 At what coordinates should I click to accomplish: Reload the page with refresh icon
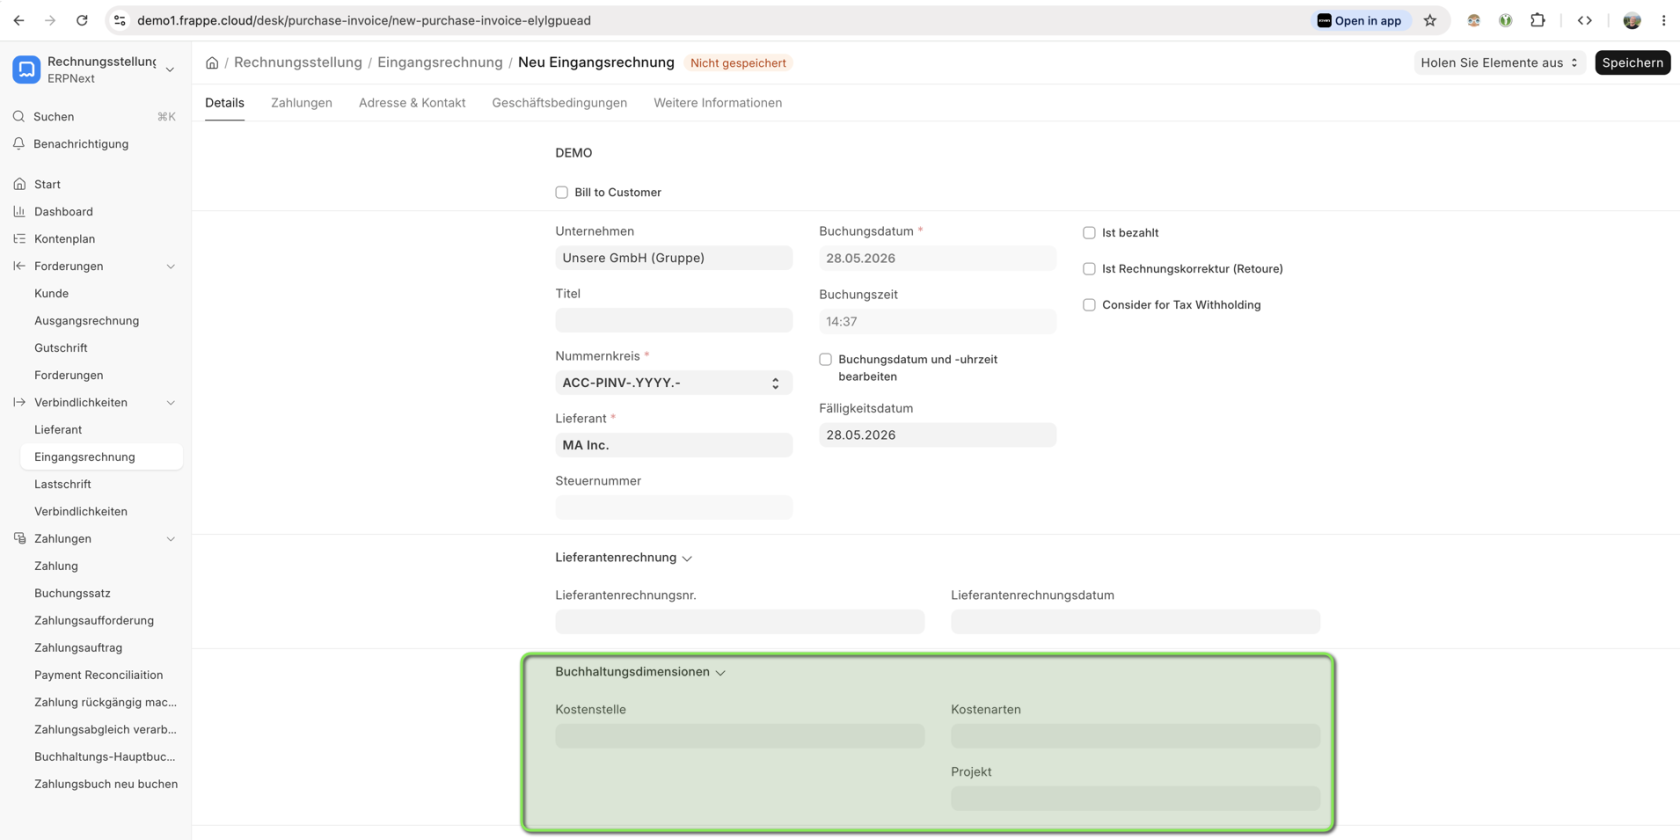pos(82,20)
